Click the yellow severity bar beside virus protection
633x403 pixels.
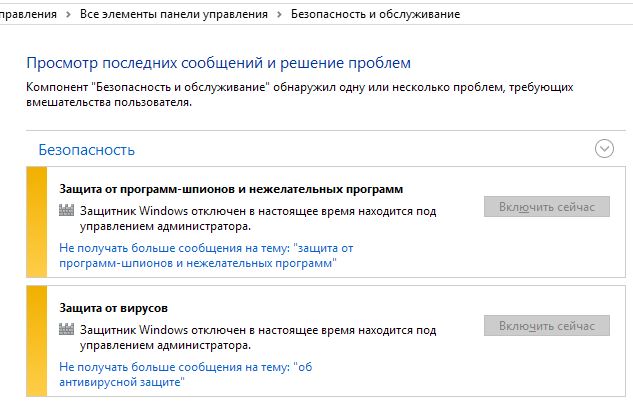[37, 340]
